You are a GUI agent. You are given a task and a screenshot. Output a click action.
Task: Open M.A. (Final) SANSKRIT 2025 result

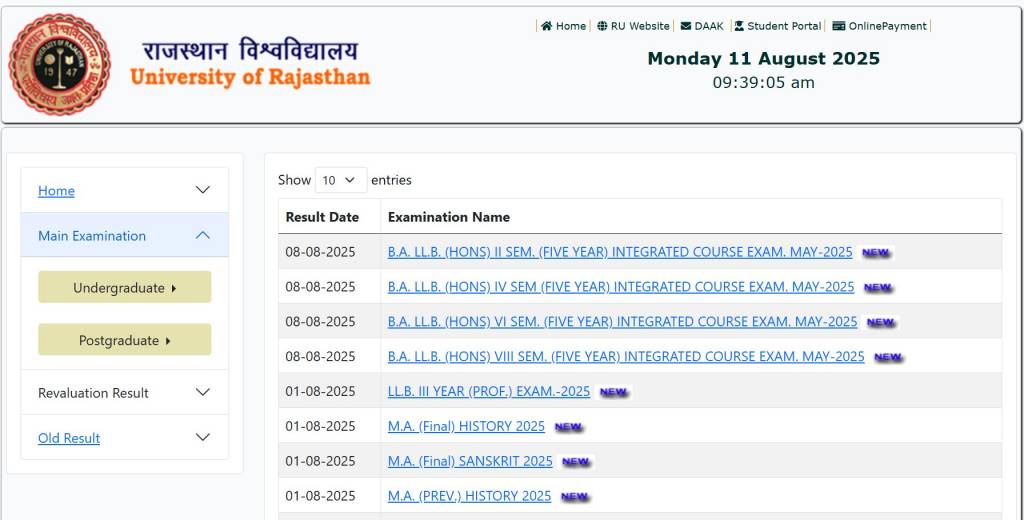[x=470, y=461]
